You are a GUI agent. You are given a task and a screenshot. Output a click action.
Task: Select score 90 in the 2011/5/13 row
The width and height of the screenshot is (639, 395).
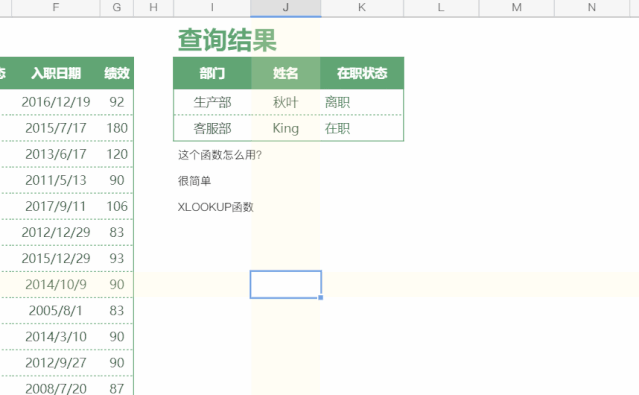pos(117,180)
